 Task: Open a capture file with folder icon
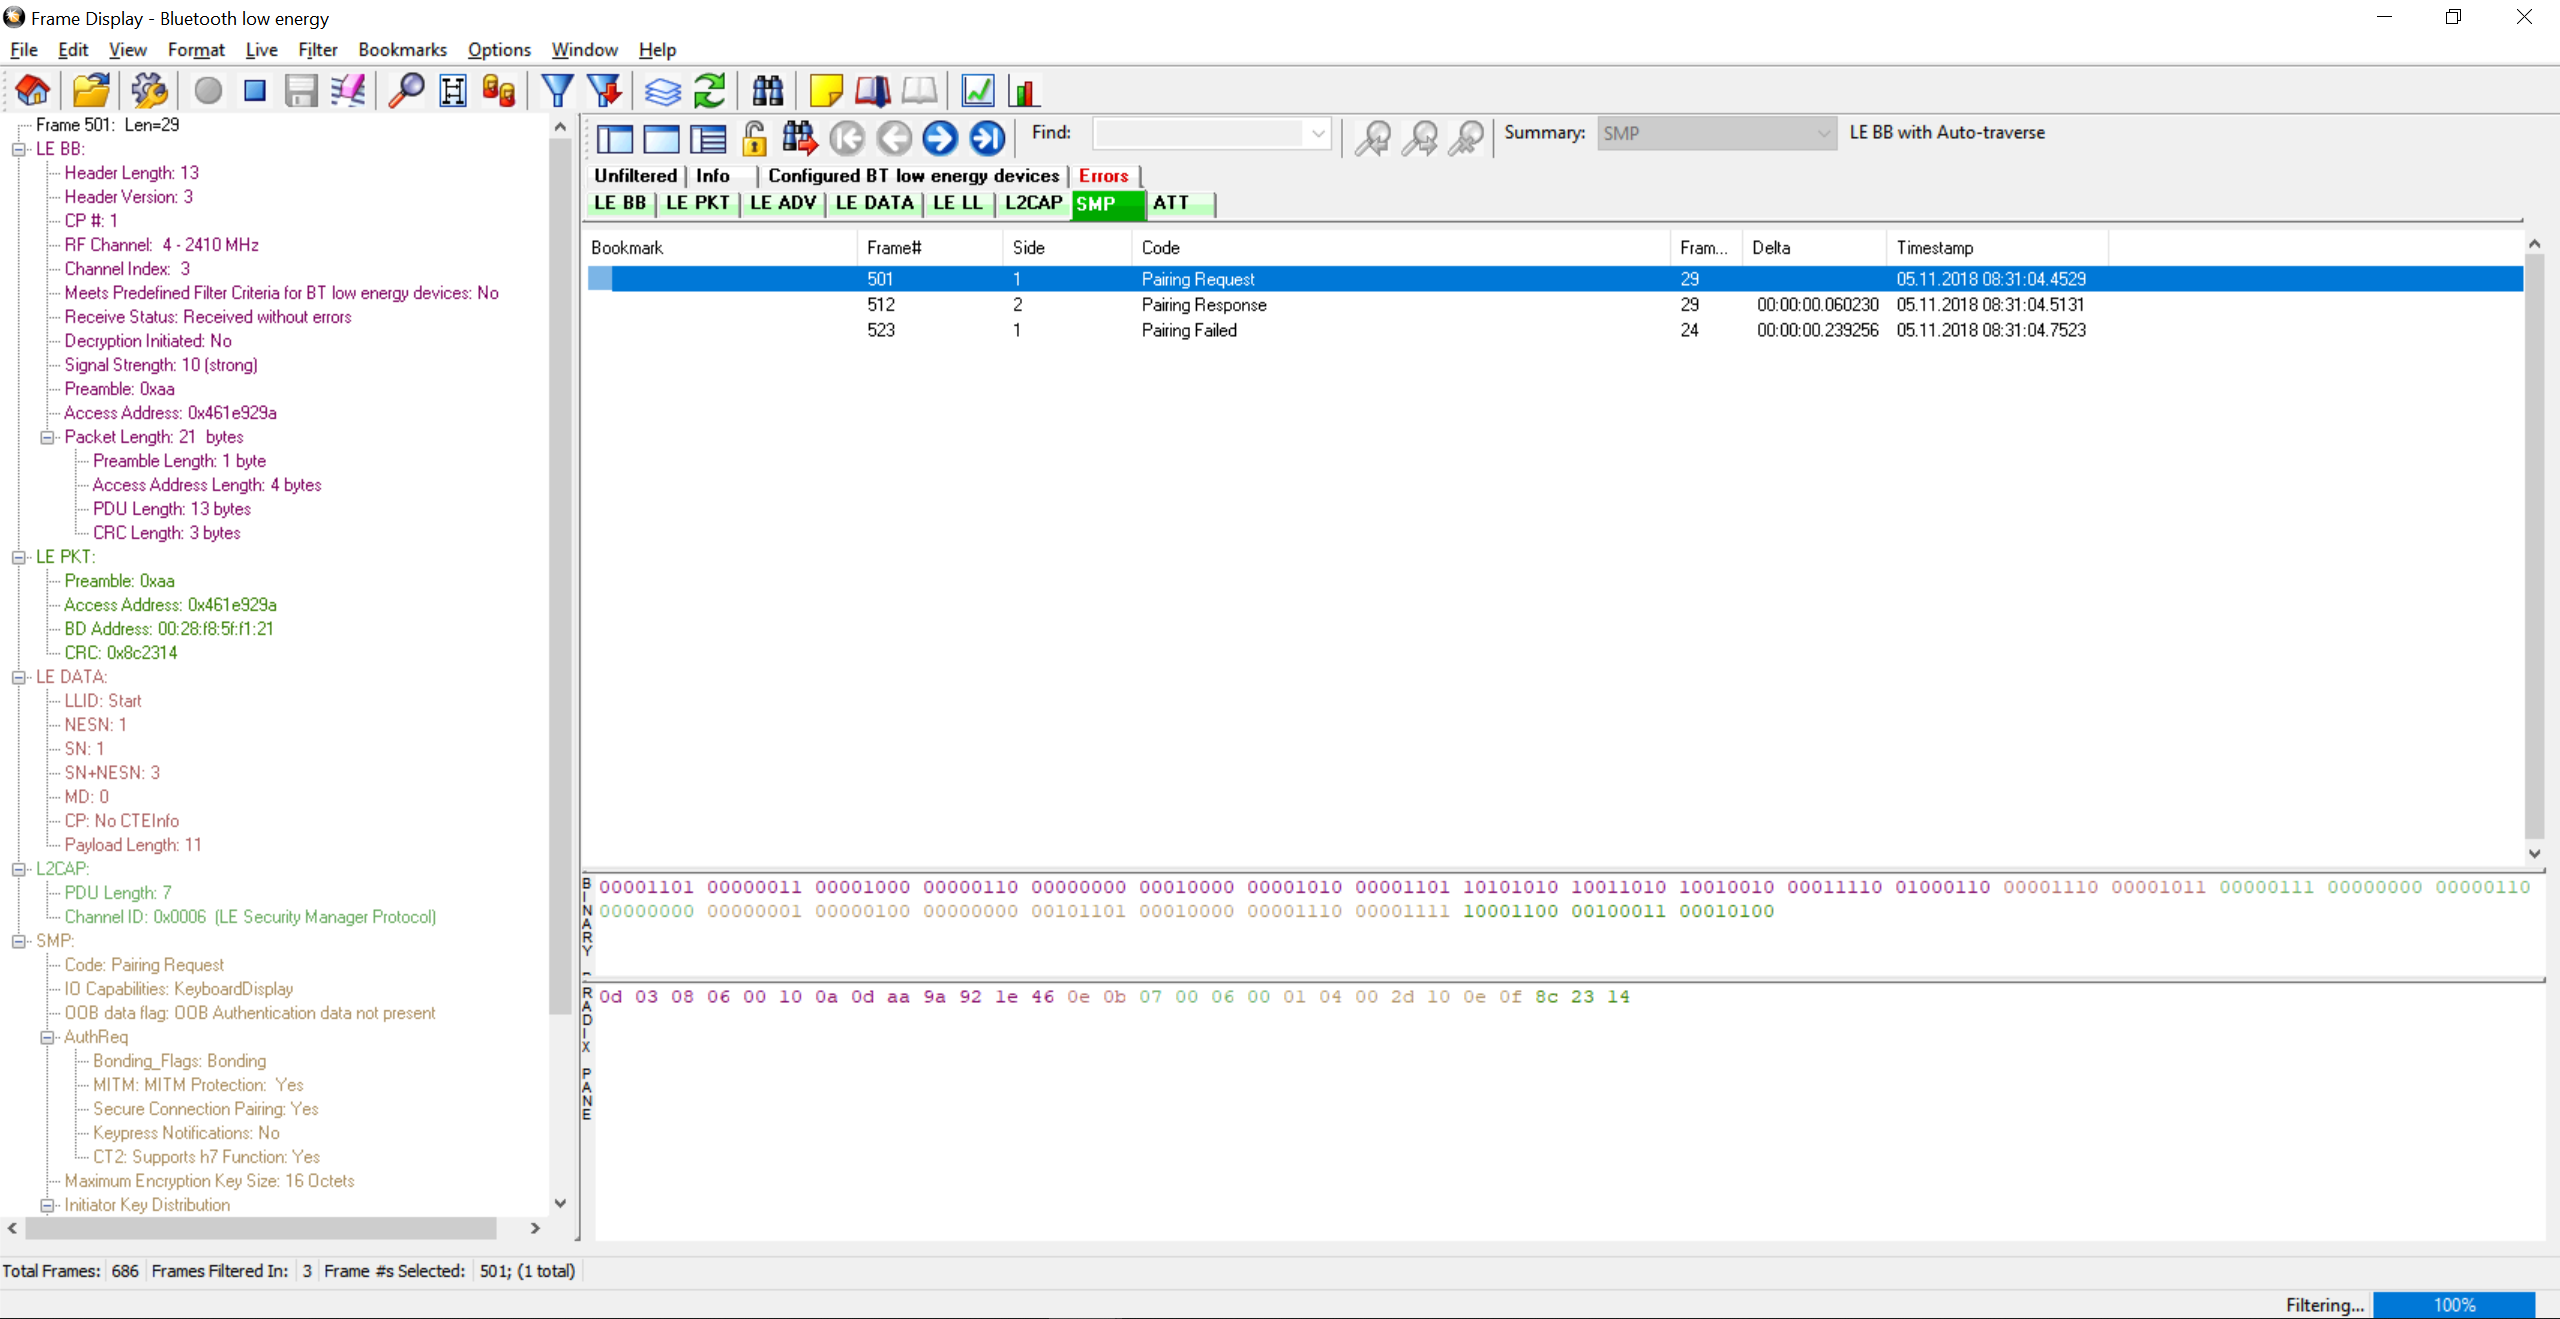tap(91, 91)
